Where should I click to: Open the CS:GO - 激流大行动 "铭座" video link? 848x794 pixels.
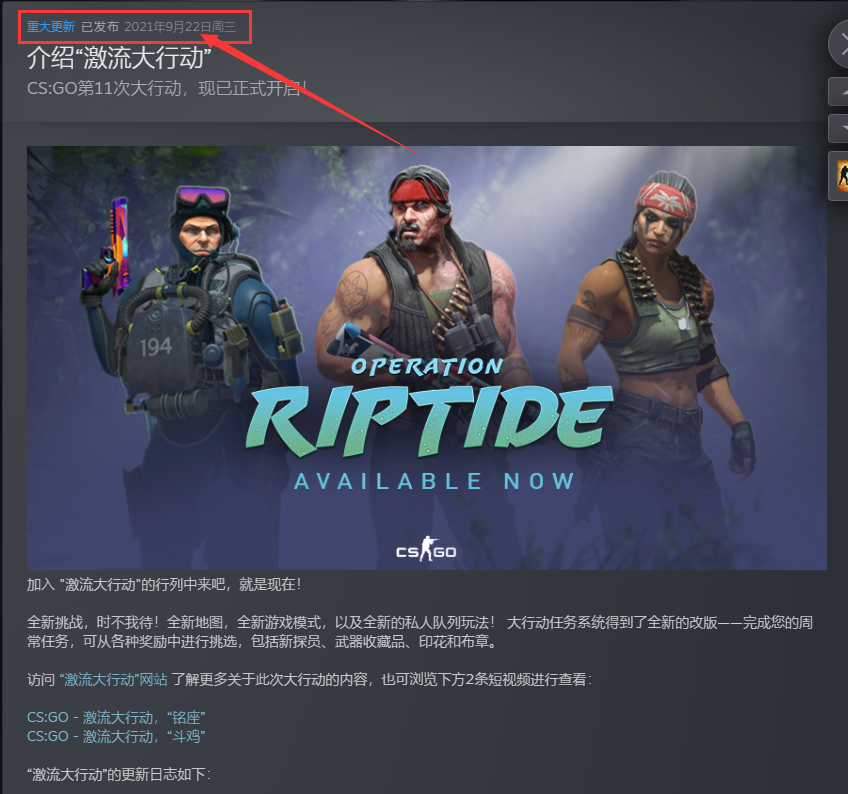point(116,717)
